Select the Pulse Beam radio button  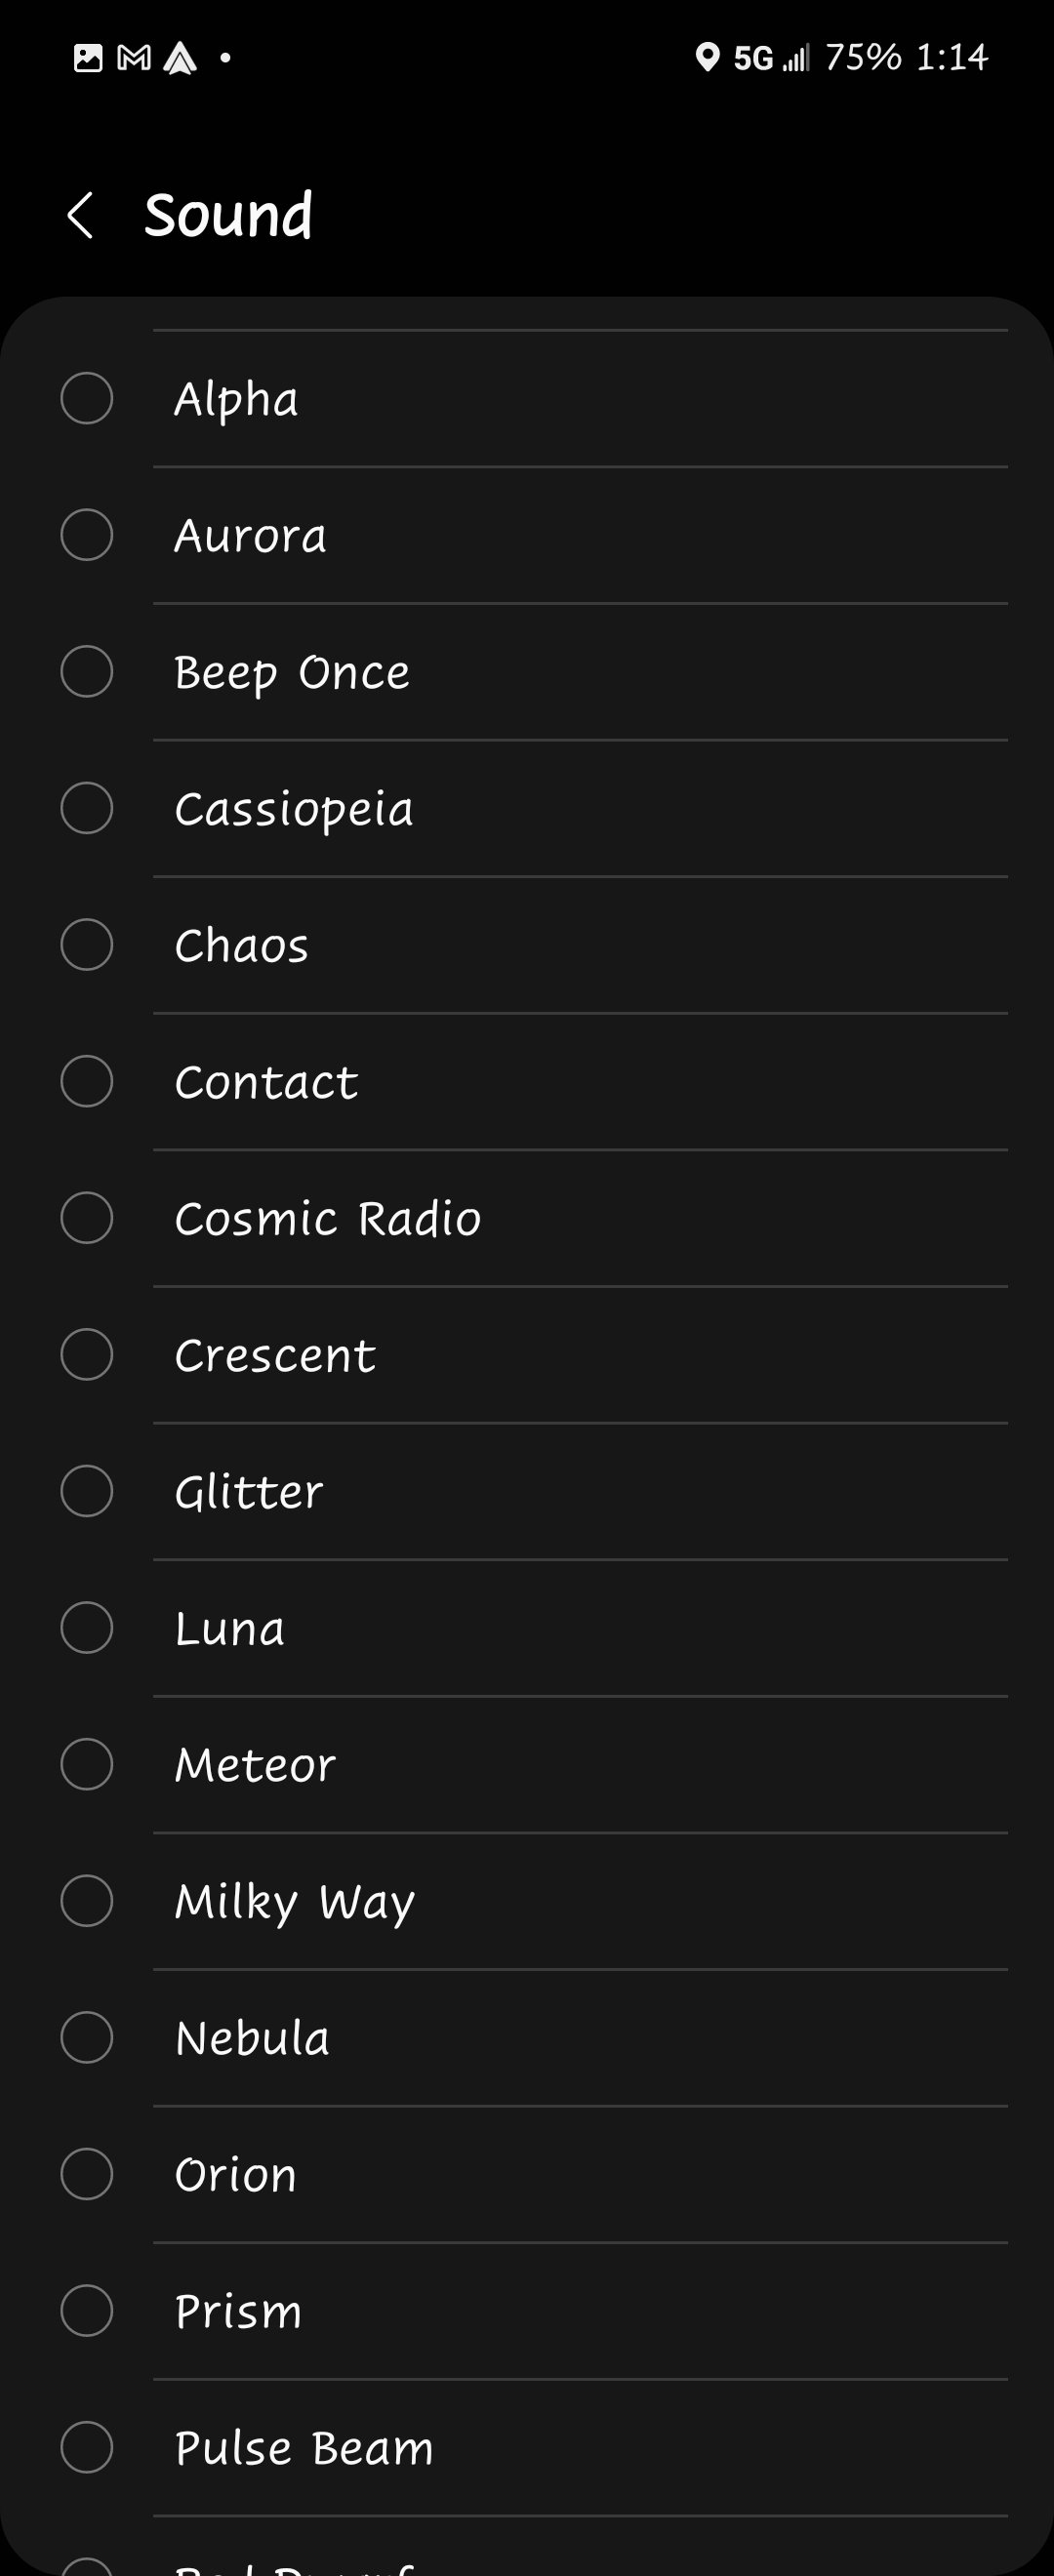(87, 2447)
